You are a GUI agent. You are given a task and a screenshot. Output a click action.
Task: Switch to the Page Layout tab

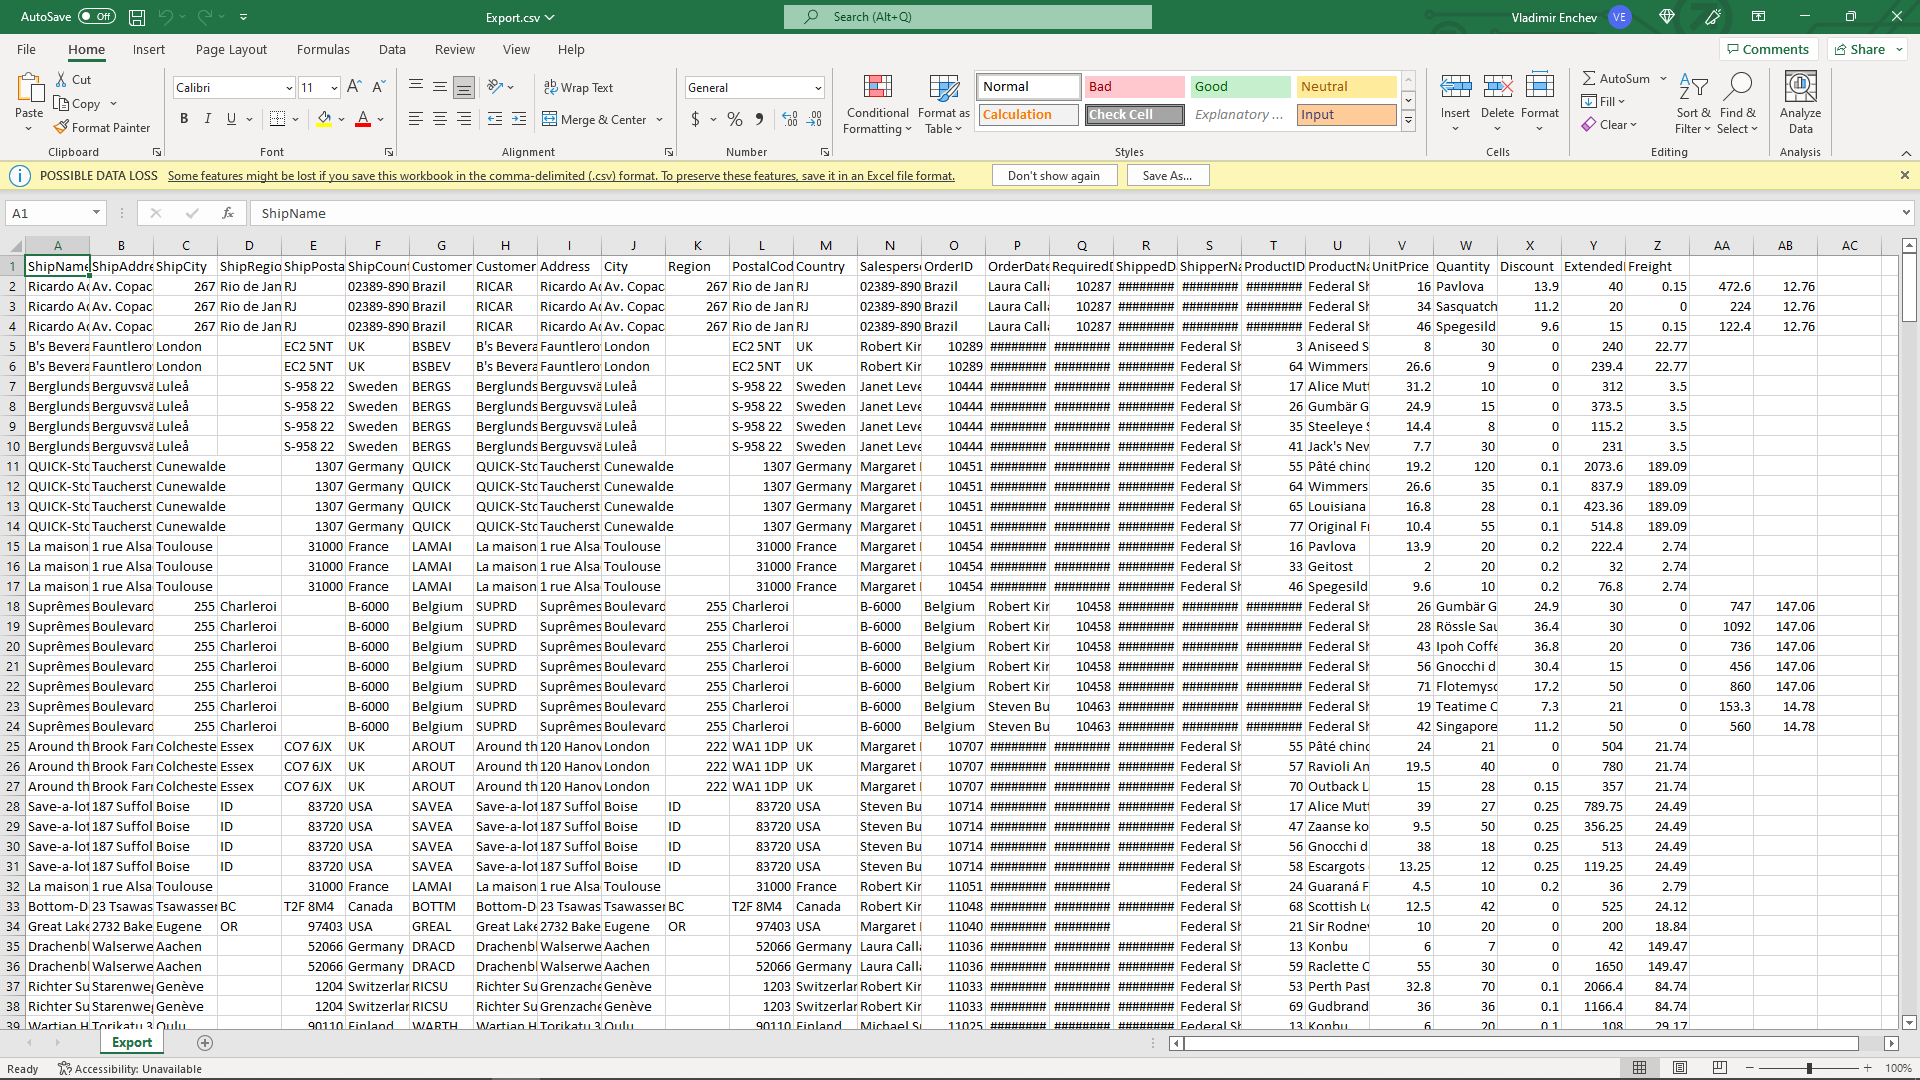tap(231, 50)
